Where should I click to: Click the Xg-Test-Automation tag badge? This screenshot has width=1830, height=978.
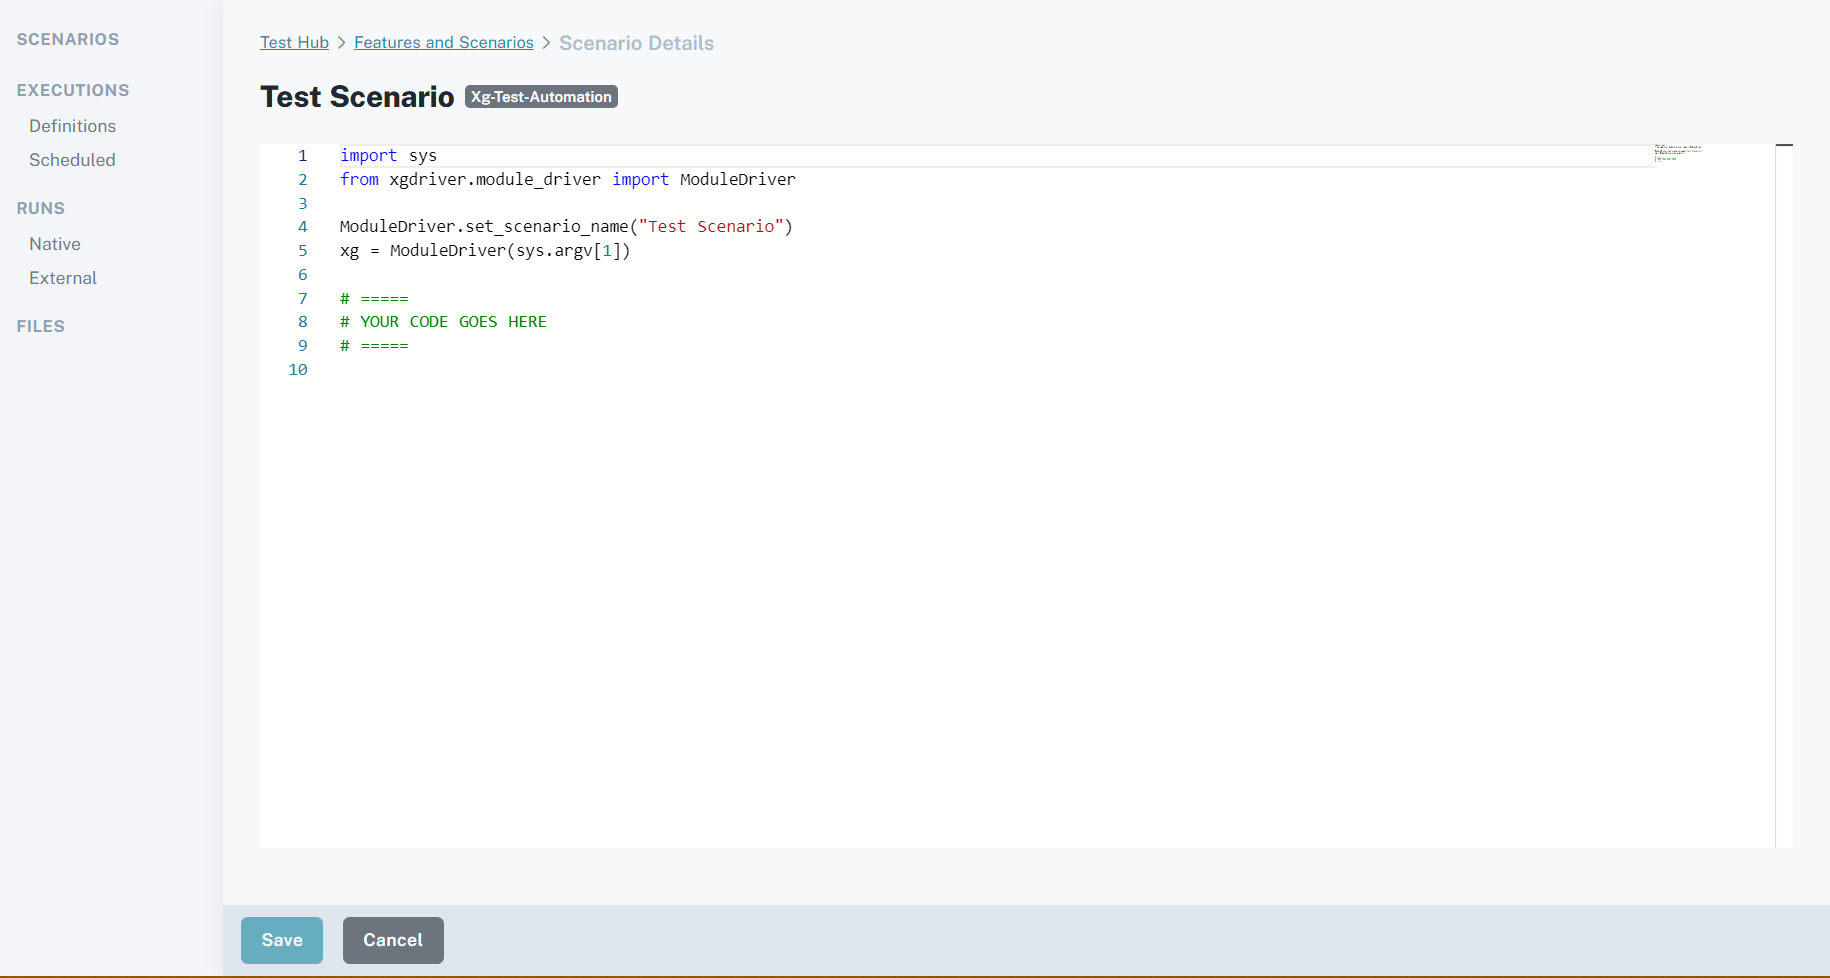(541, 97)
